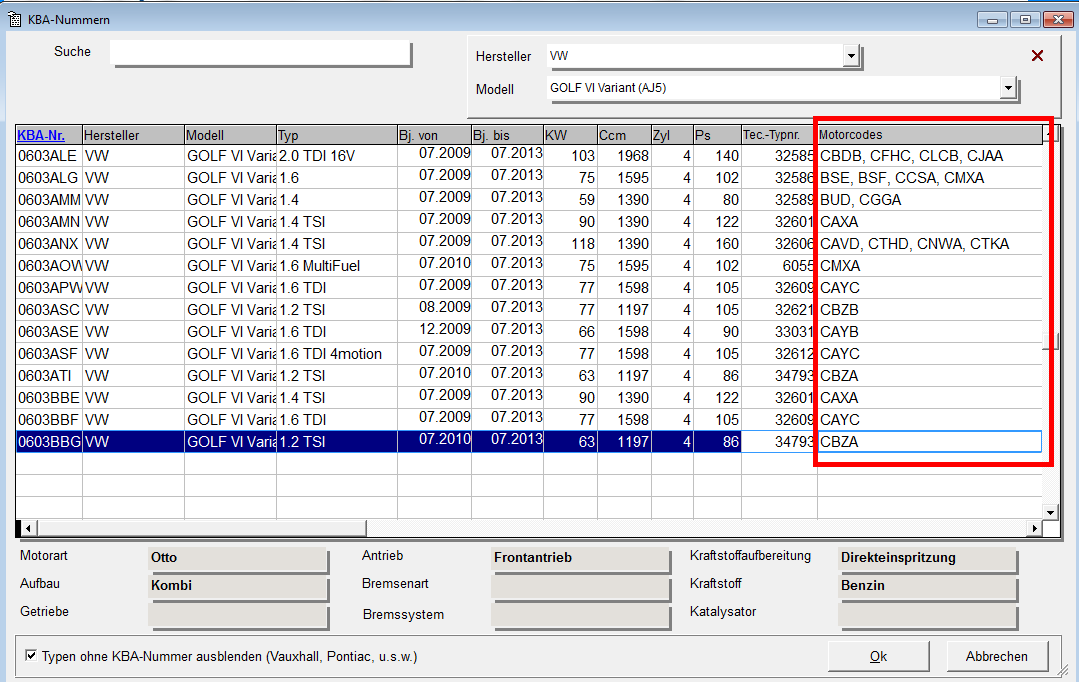
Task: Click the Benzin Kraftstoff field
Action: (927, 586)
